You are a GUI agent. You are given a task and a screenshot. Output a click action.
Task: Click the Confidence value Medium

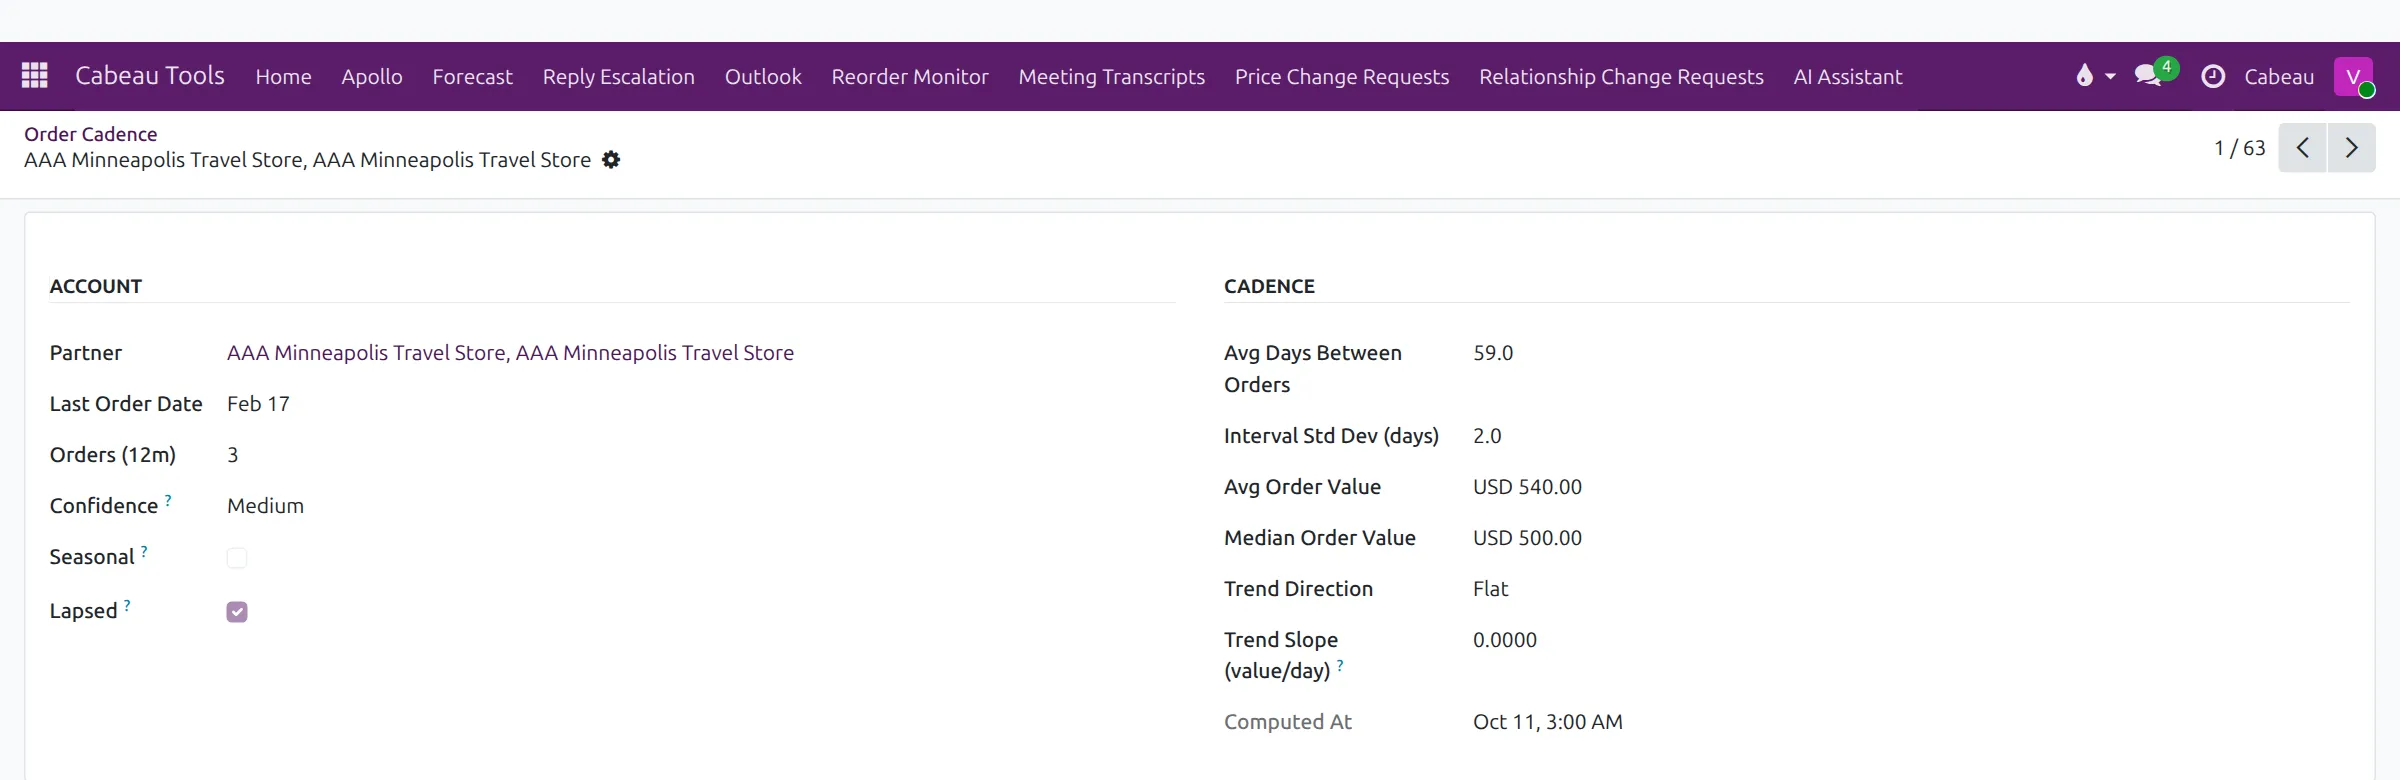265,506
